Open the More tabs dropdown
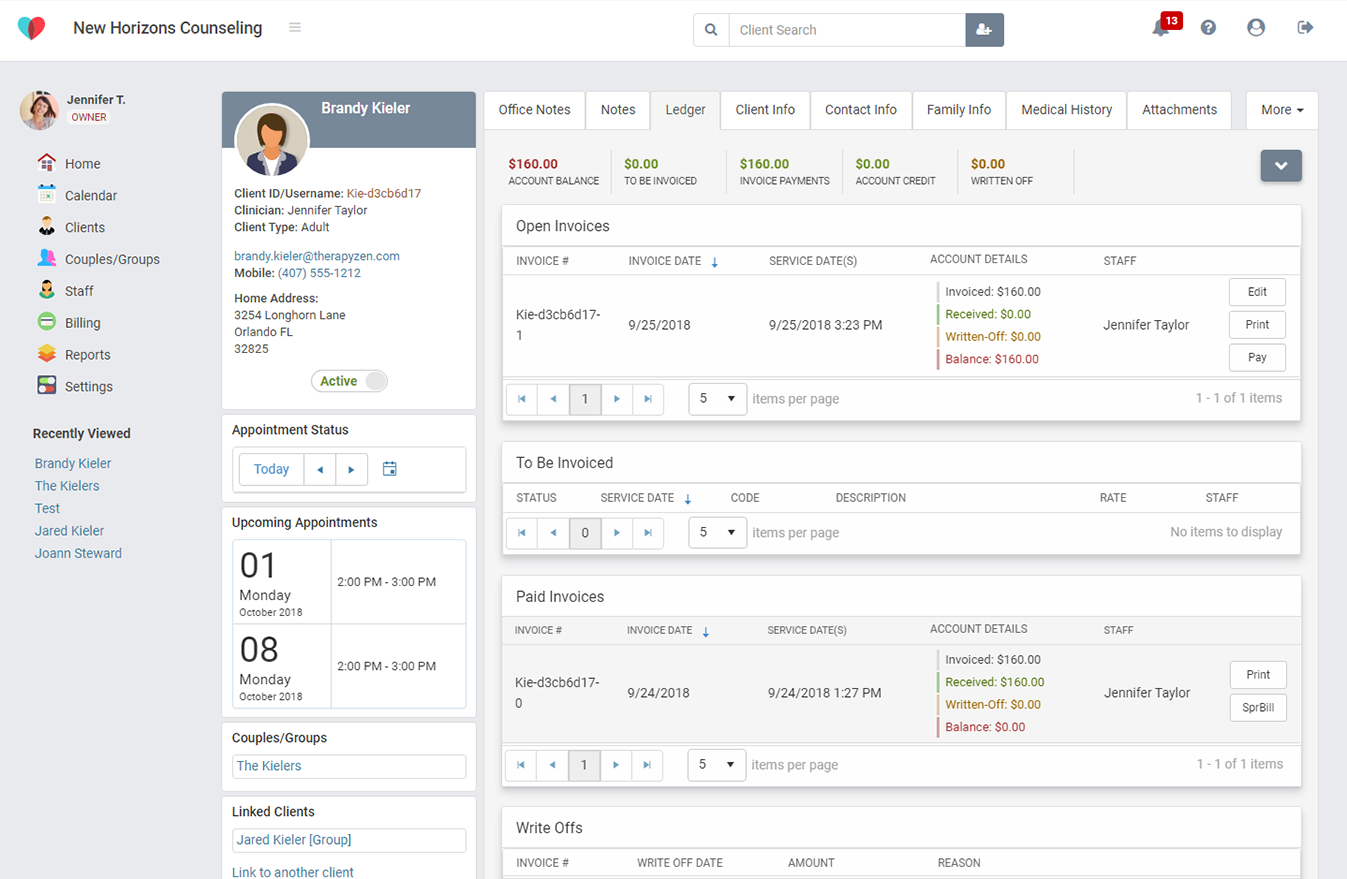 point(1281,110)
